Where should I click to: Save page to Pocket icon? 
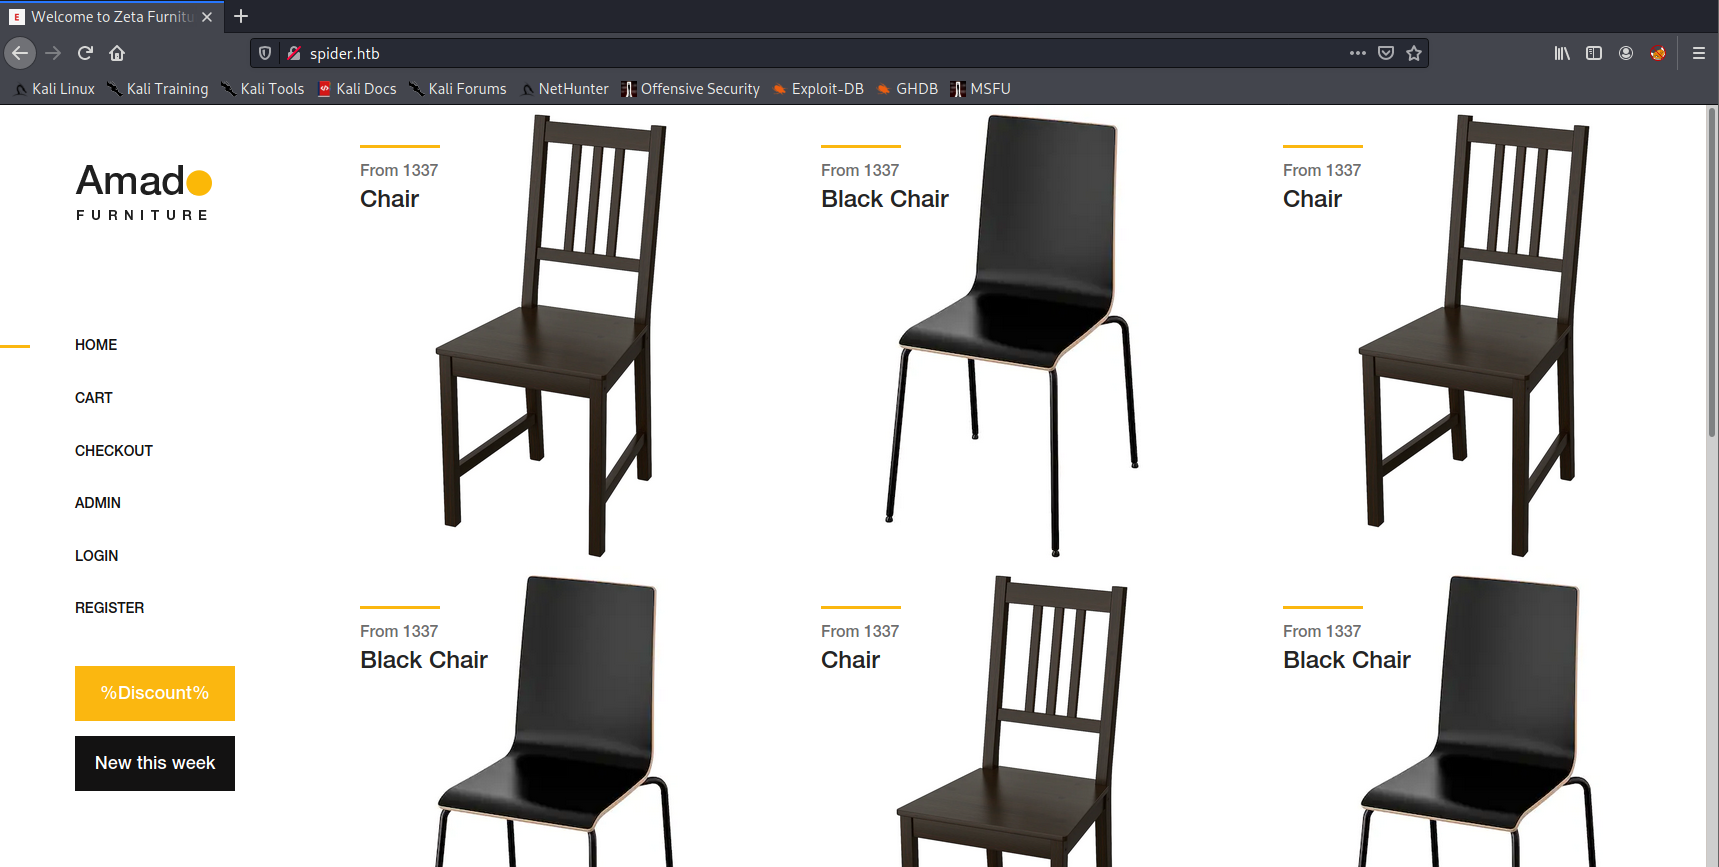coord(1386,53)
